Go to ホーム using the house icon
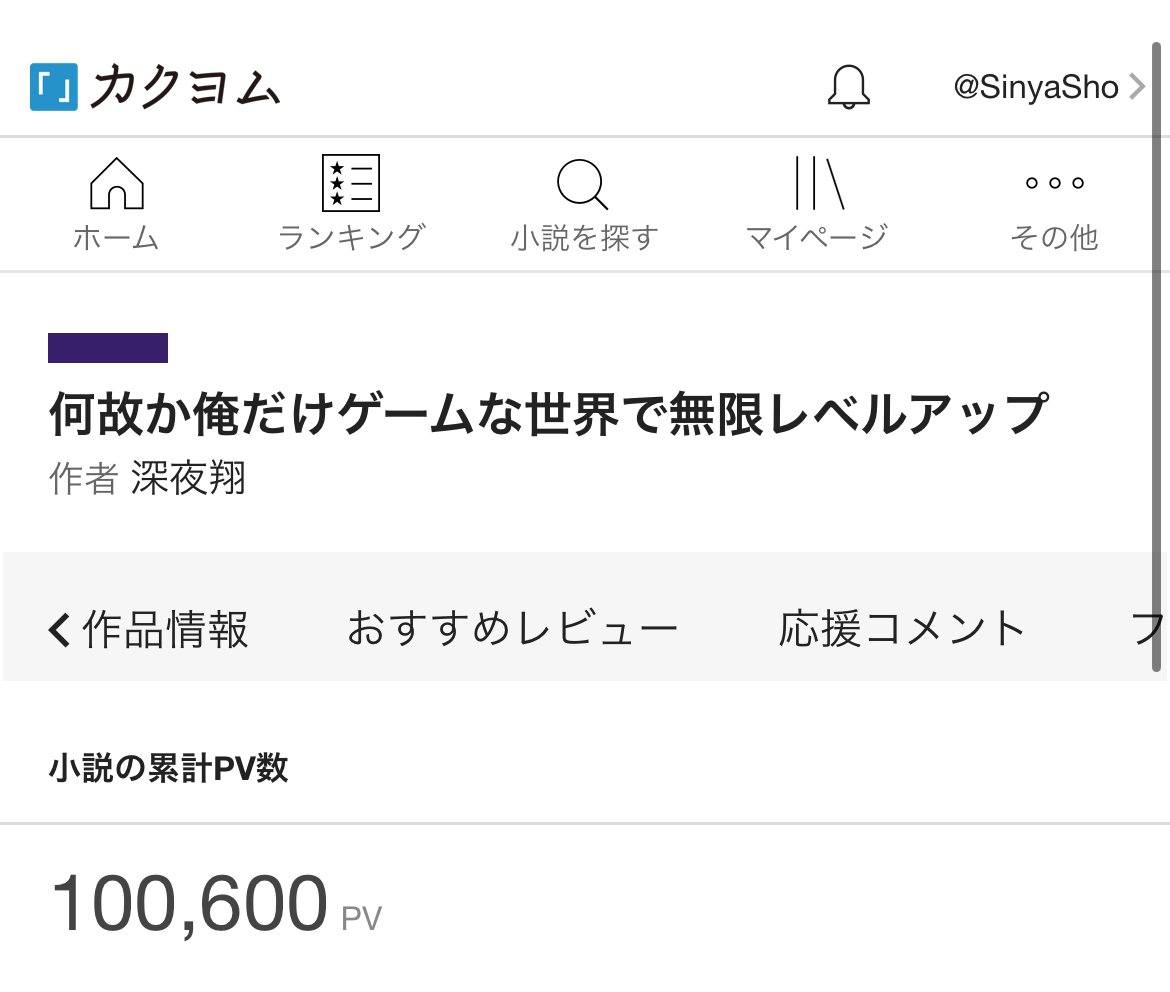 coord(116,184)
